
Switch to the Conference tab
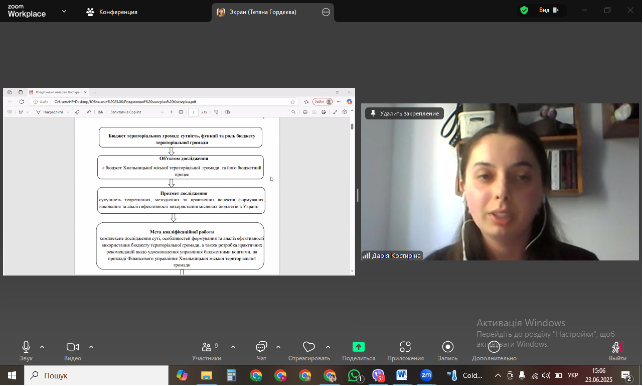(x=112, y=12)
